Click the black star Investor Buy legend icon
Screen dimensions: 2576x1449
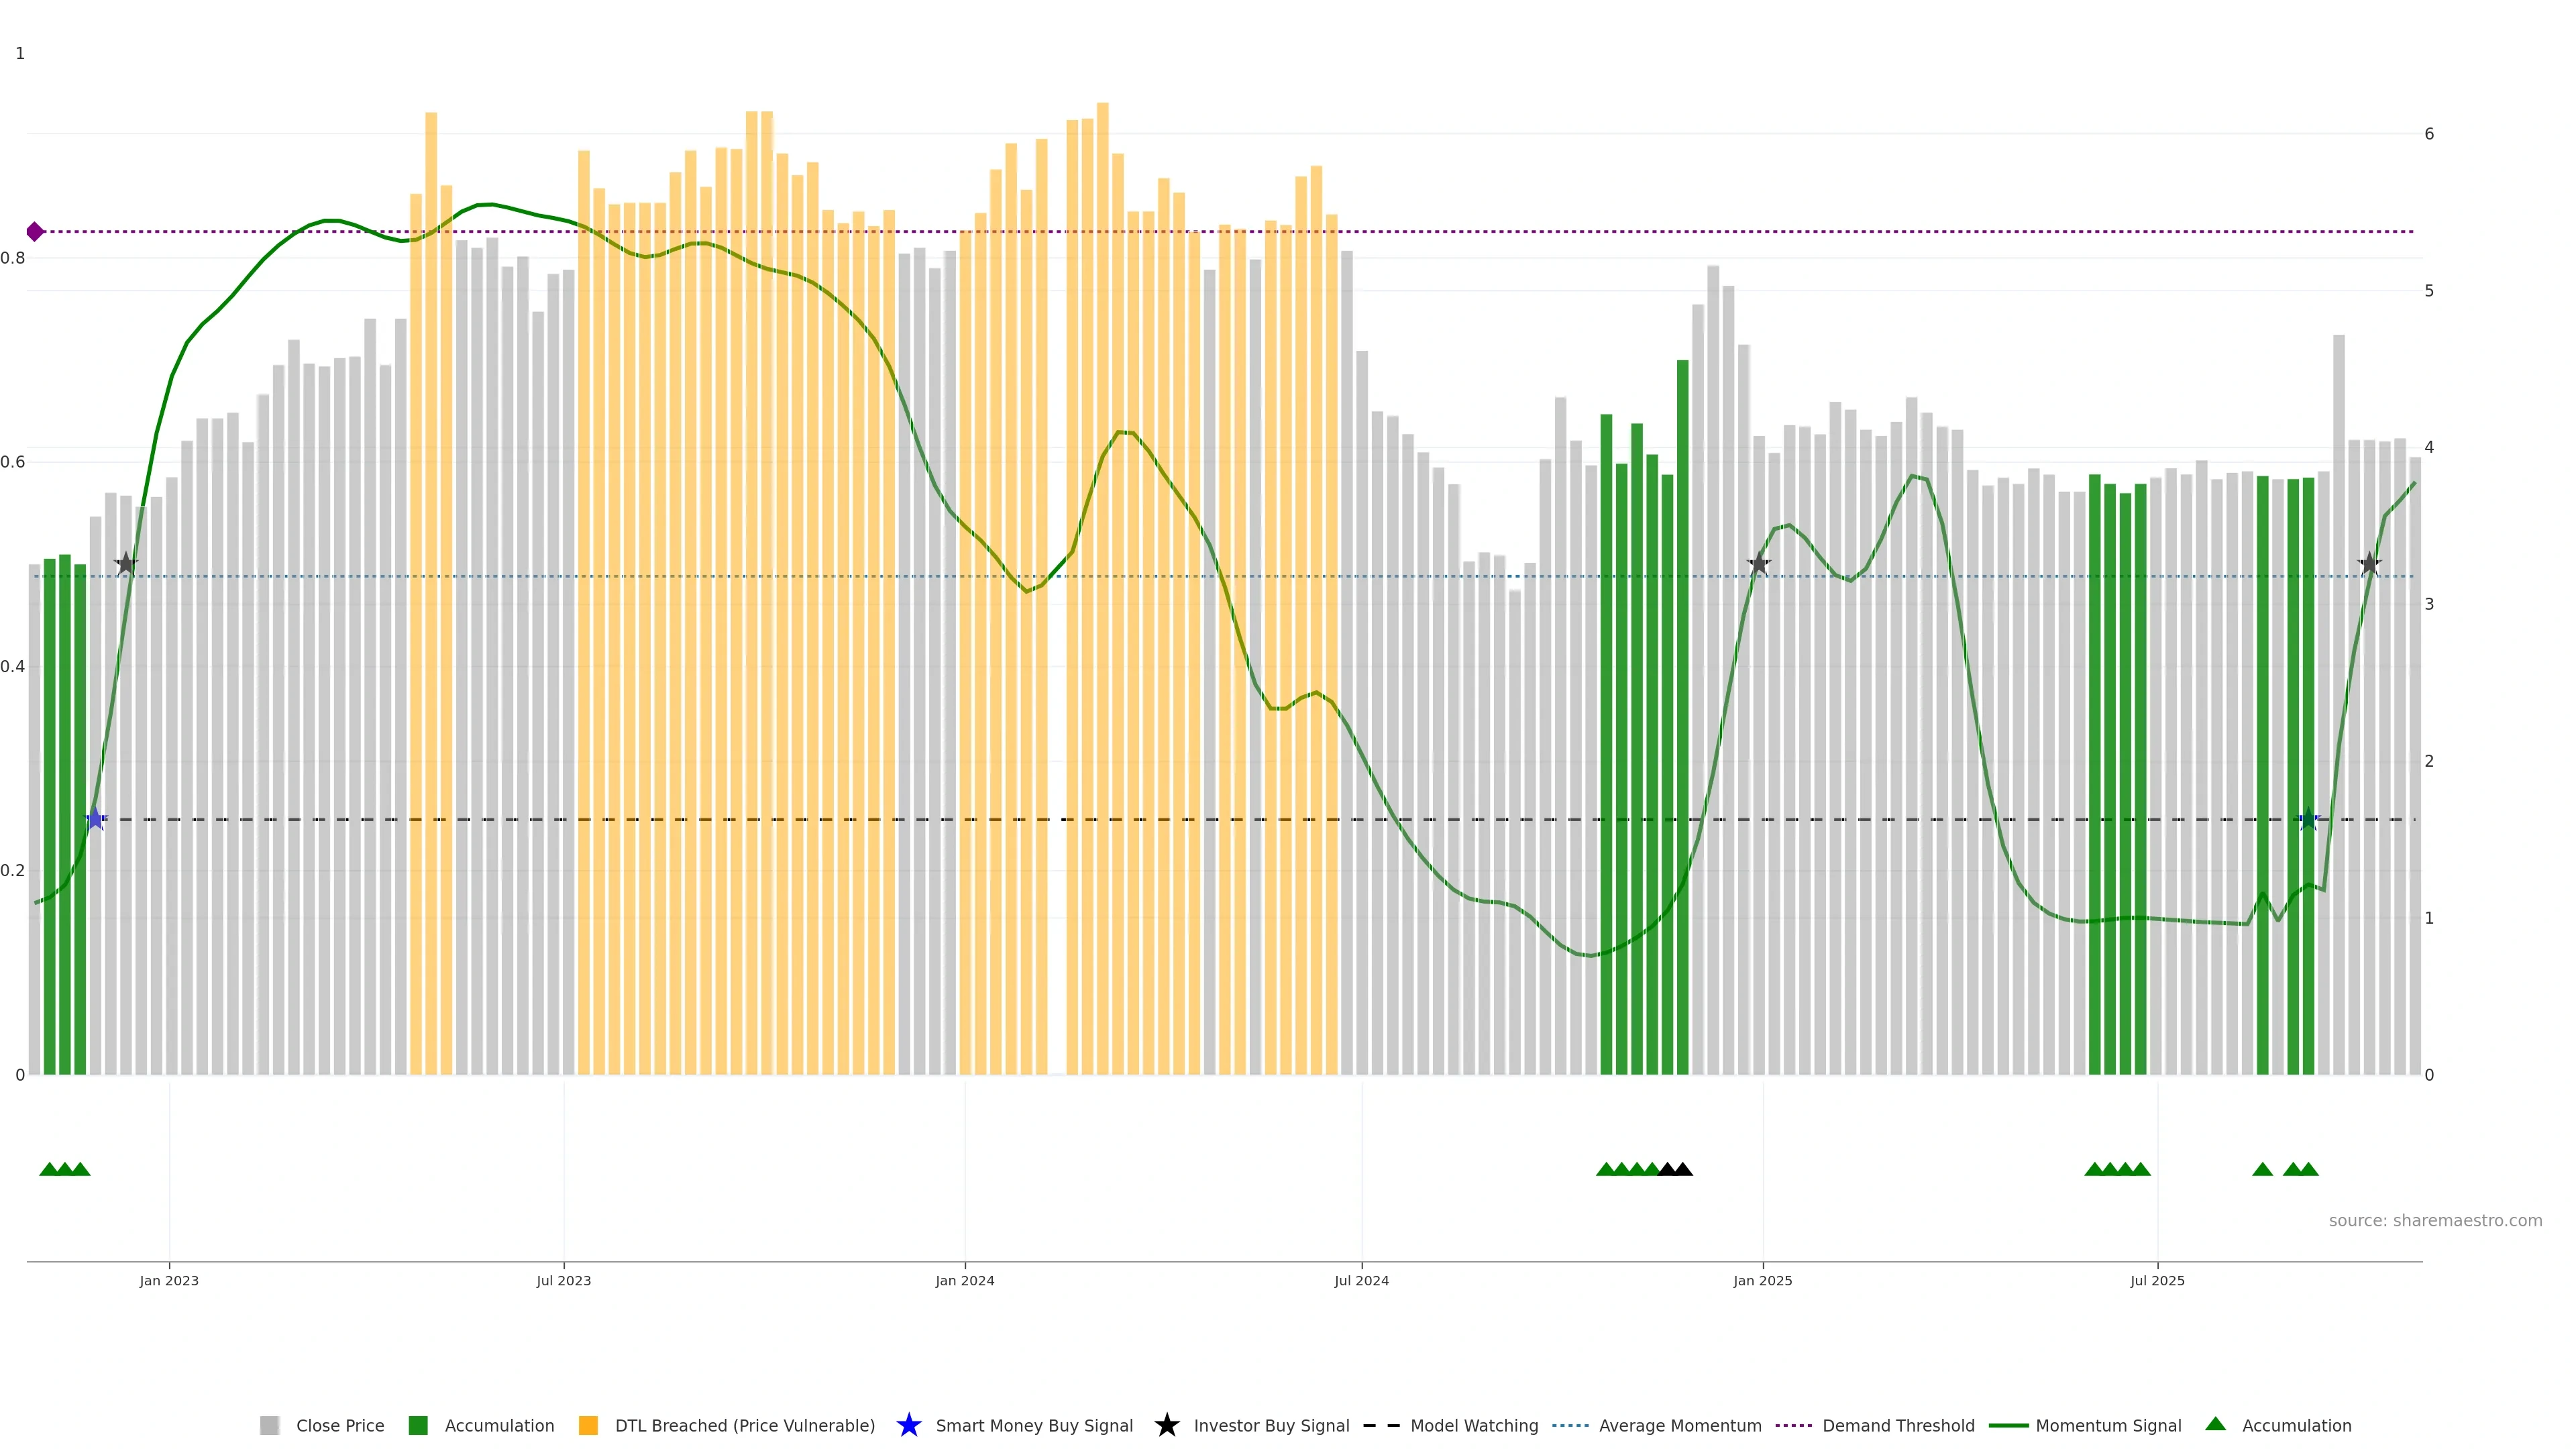click(1166, 1425)
